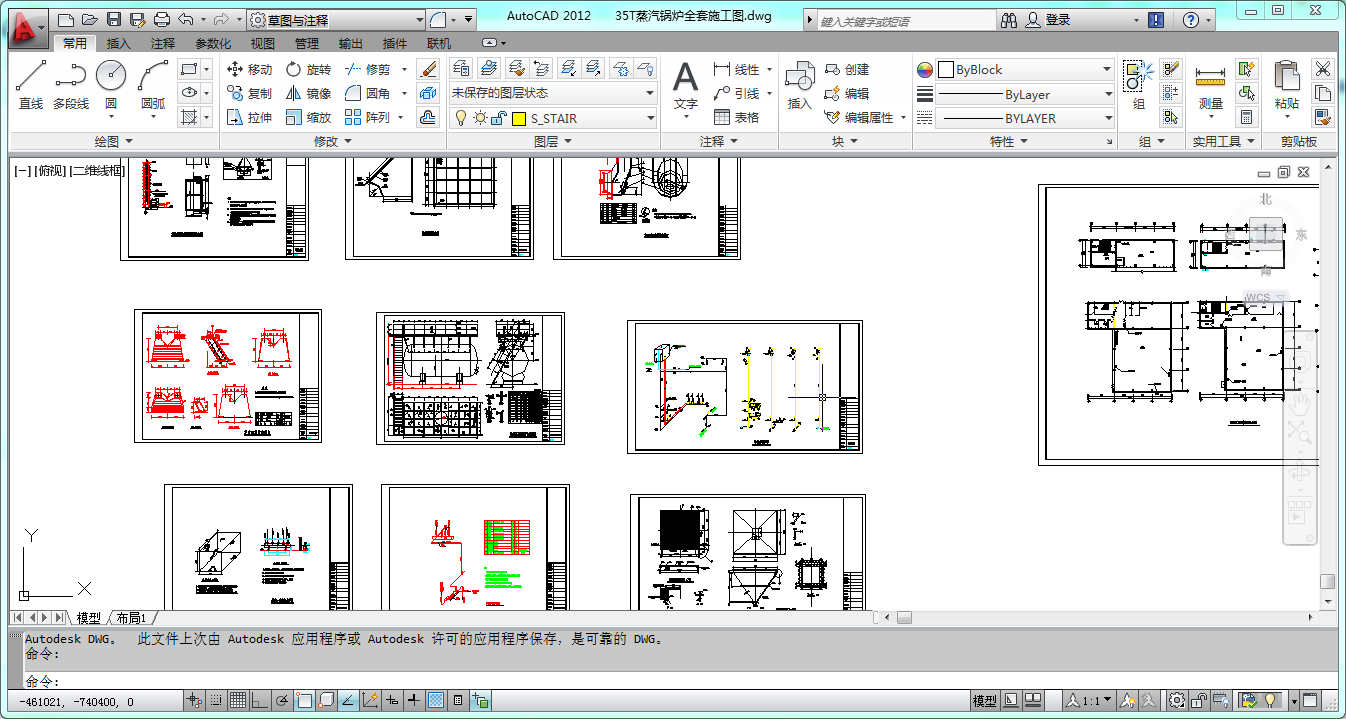Click the 复制 (Copy) tool
1346x719 pixels.
pos(250,93)
